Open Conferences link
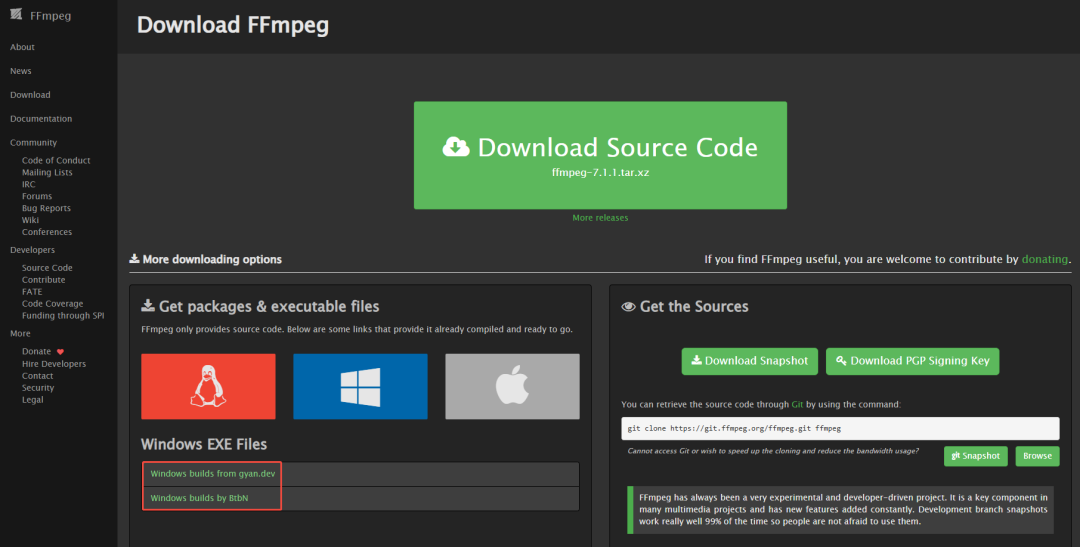Image resolution: width=1080 pixels, height=547 pixels. 47,232
